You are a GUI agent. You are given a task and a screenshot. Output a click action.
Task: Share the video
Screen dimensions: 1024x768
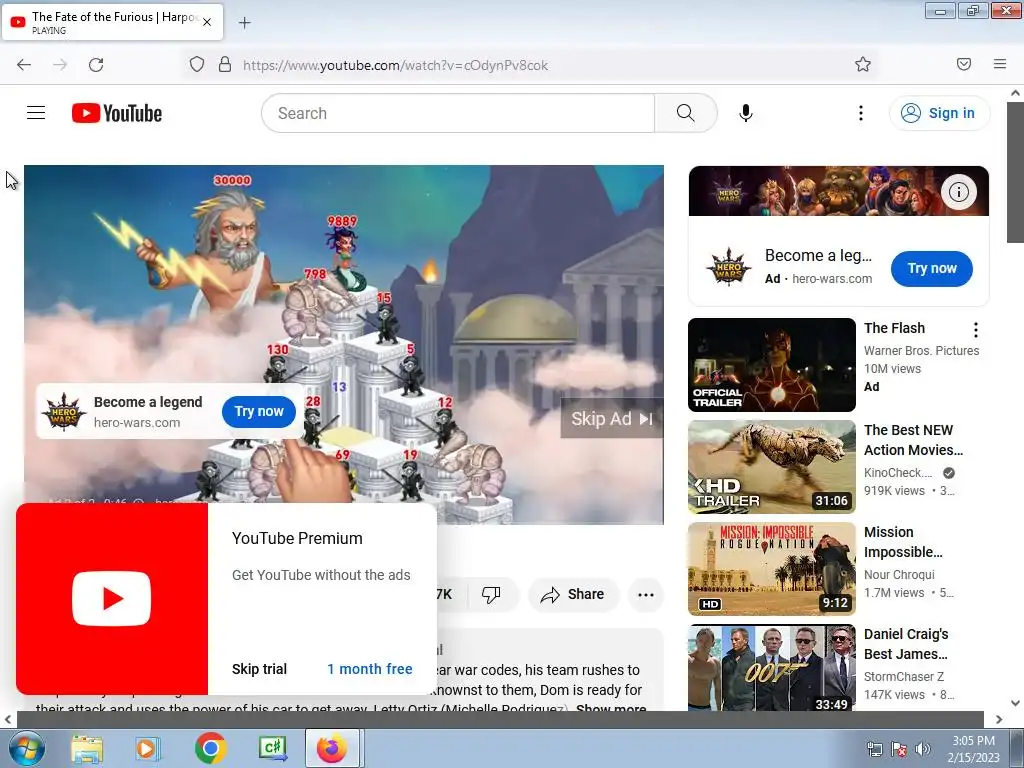tap(573, 594)
